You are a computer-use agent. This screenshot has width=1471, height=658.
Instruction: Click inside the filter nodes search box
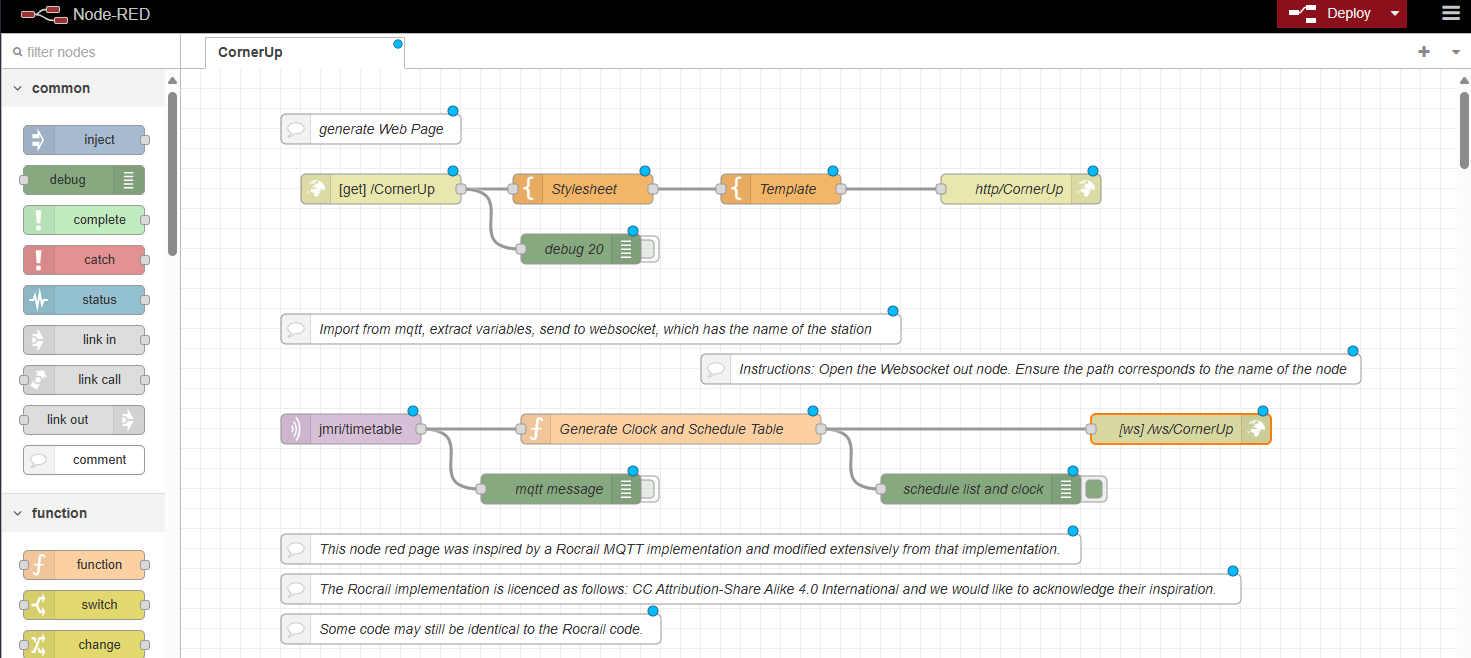[x=90, y=50]
